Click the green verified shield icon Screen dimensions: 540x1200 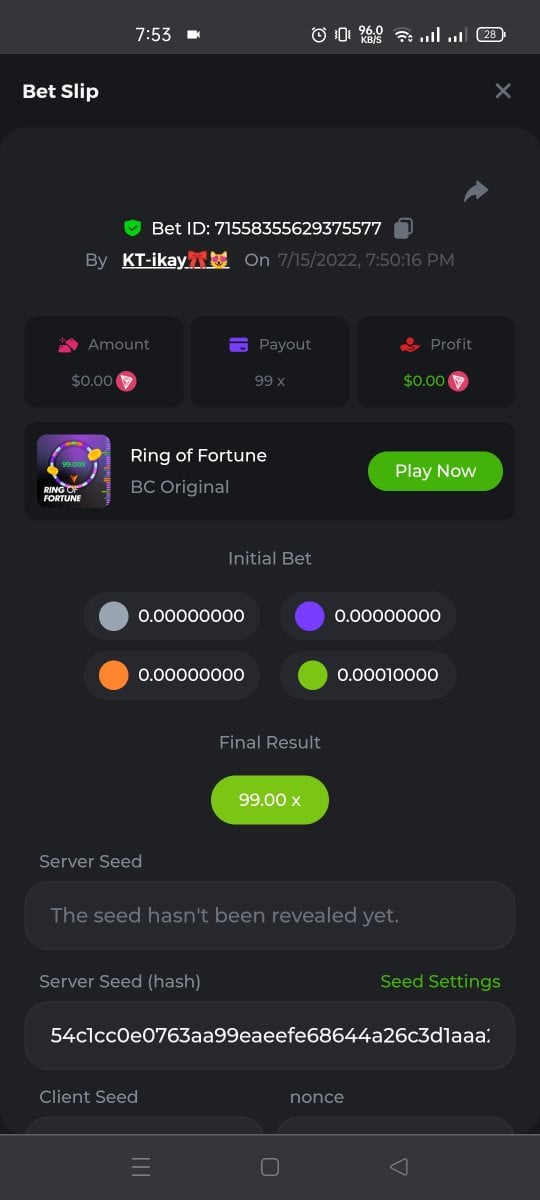click(132, 228)
